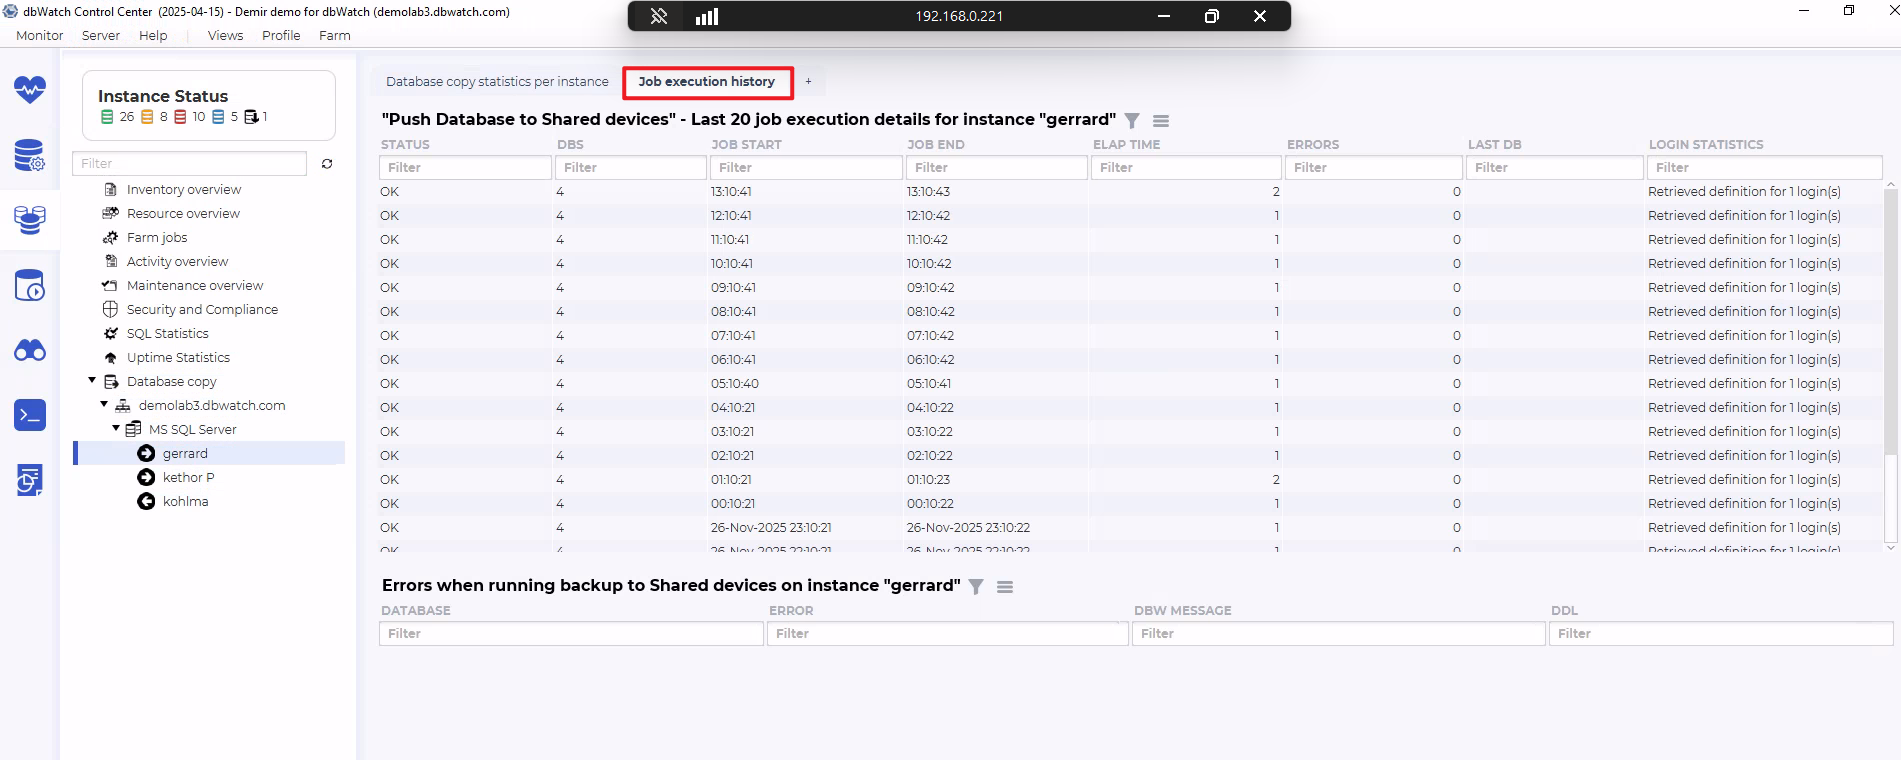Click the database scheduler play icon
The width and height of the screenshot is (1901, 760).
[x=30, y=286]
